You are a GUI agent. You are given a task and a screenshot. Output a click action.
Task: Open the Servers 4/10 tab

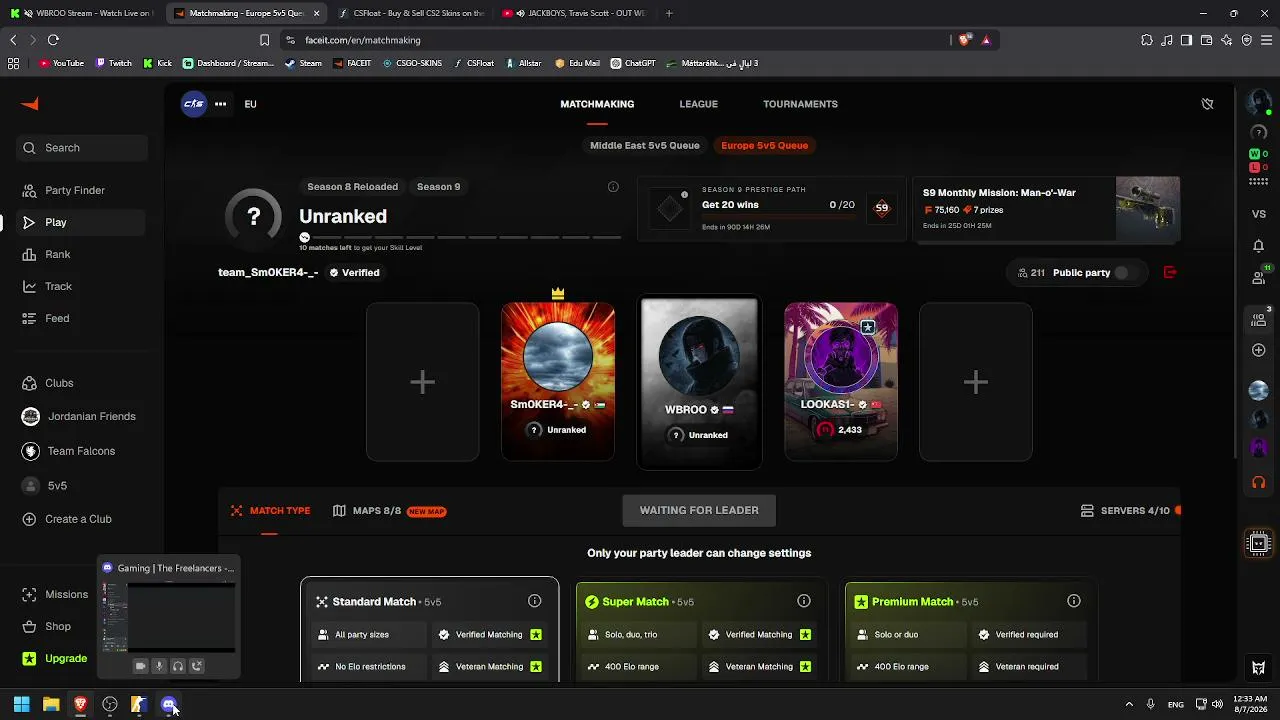click(1125, 511)
